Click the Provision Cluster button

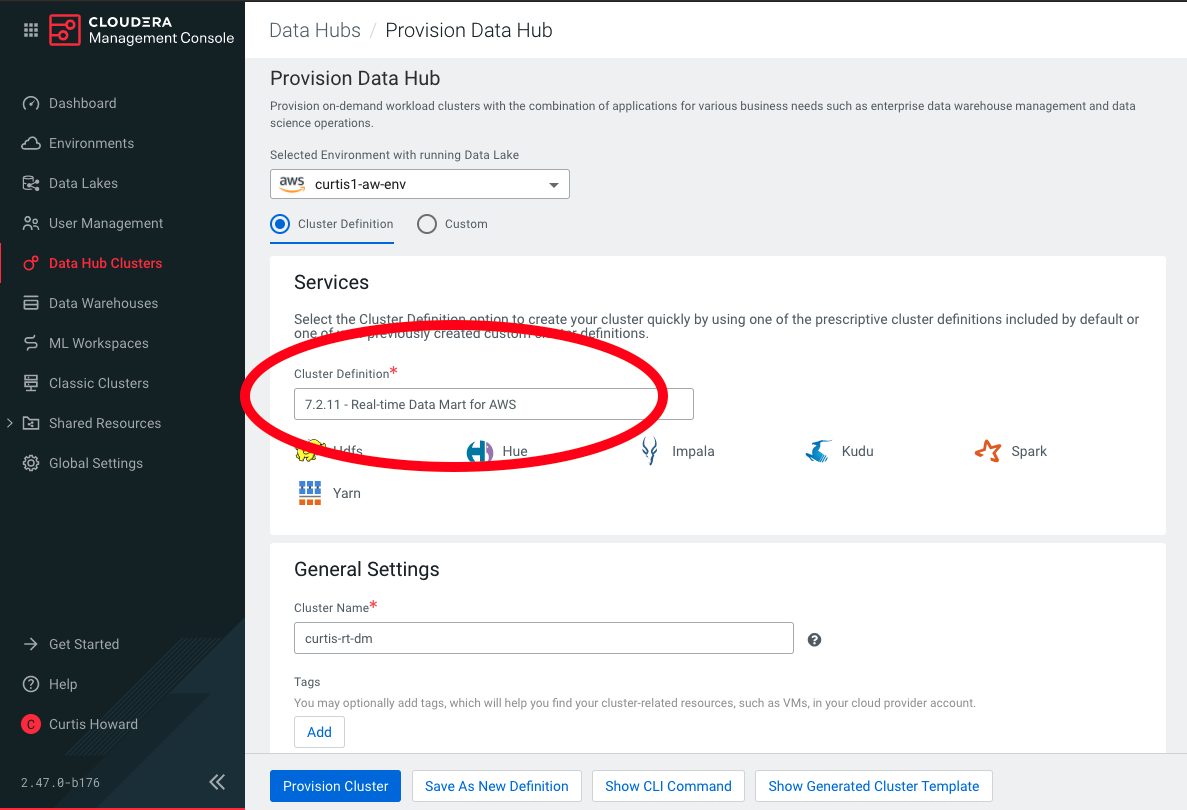click(335, 786)
